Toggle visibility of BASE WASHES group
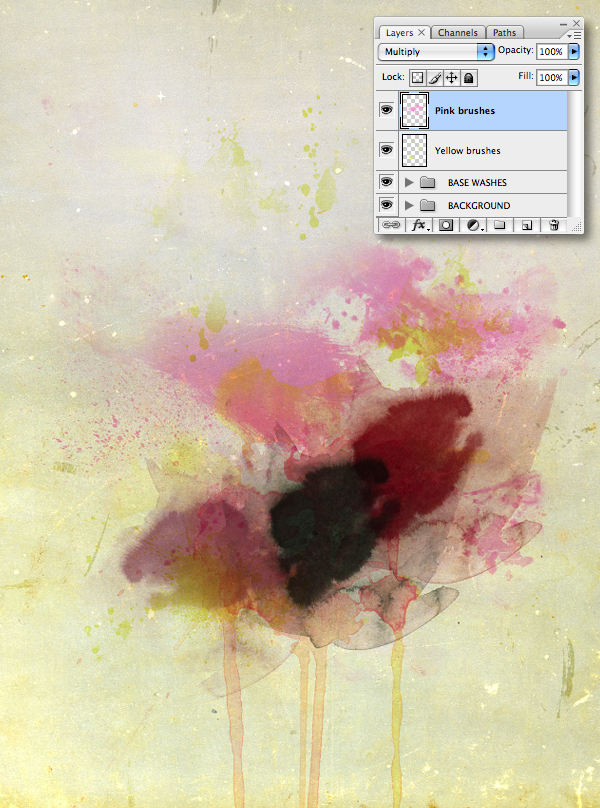 pyautogui.click(x=387, y=182)
